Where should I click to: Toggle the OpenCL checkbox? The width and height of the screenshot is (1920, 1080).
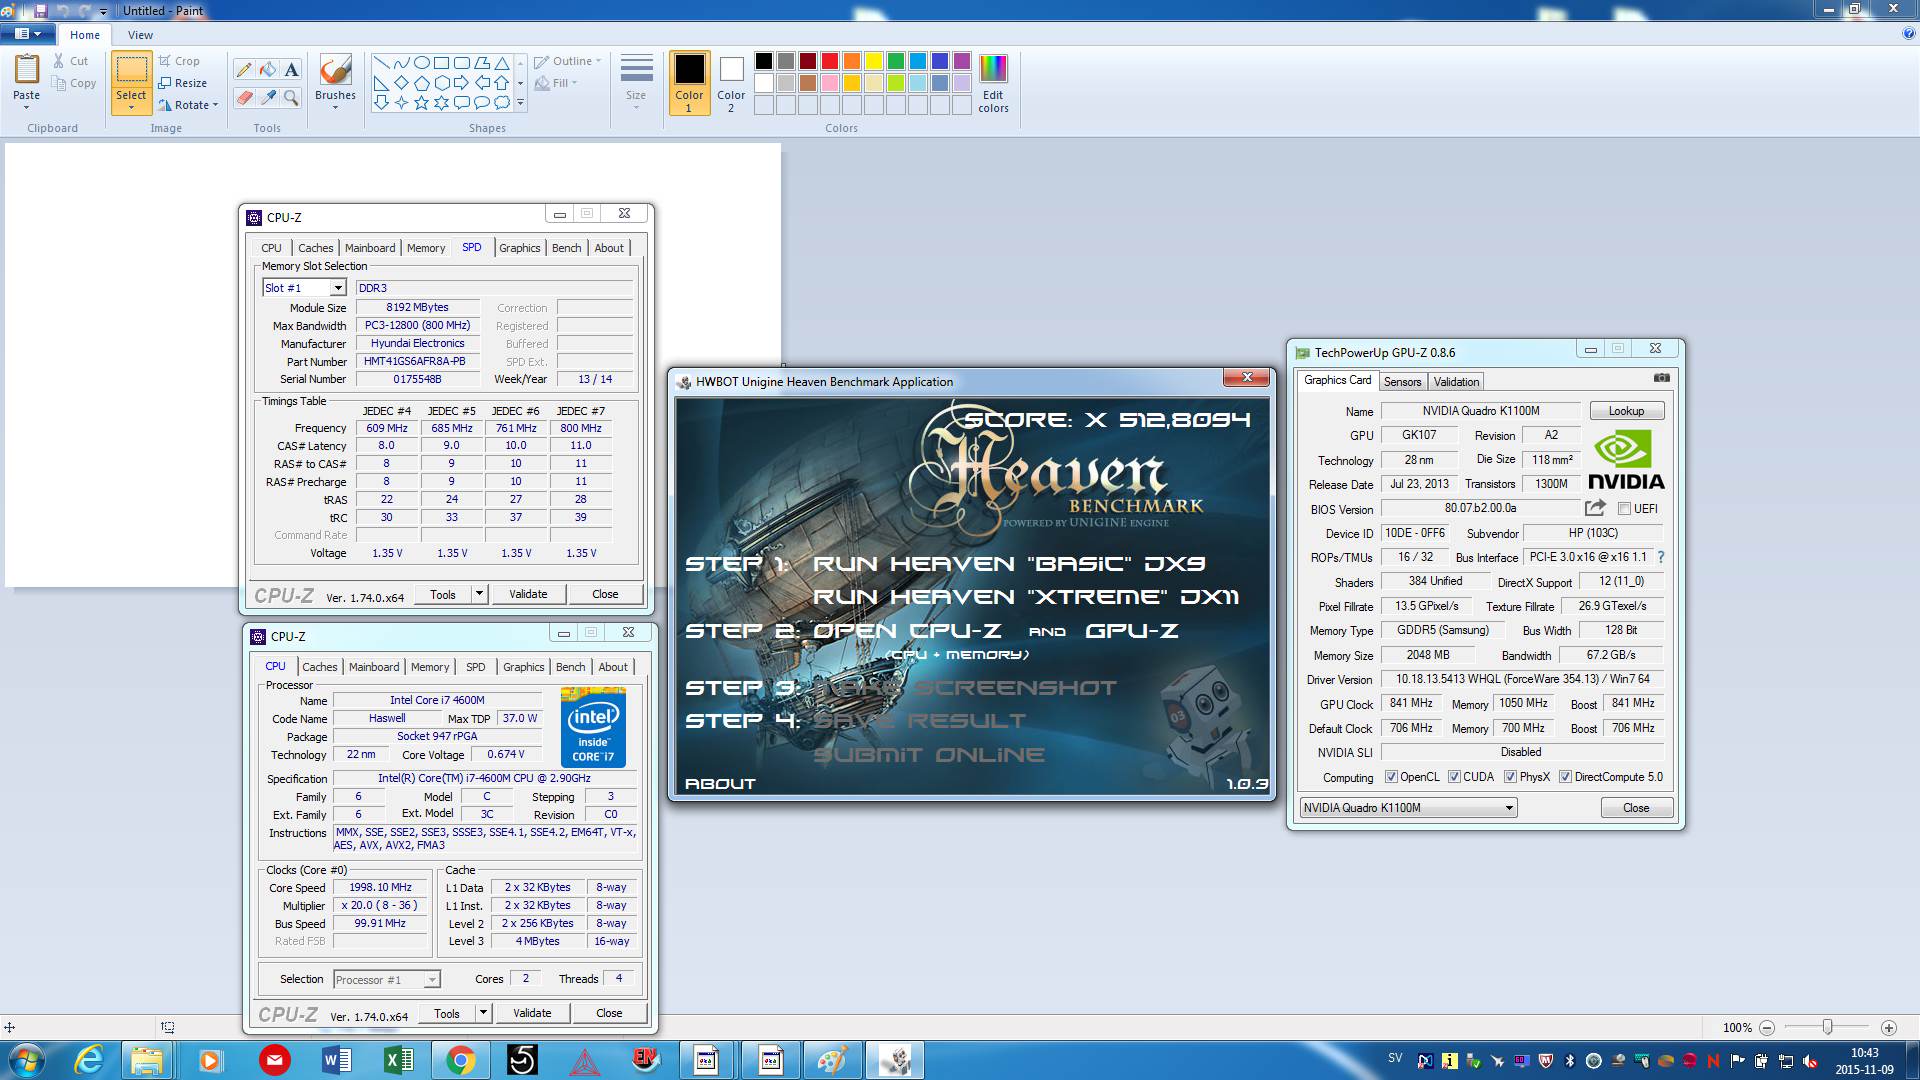click(x=1391, y=777)
